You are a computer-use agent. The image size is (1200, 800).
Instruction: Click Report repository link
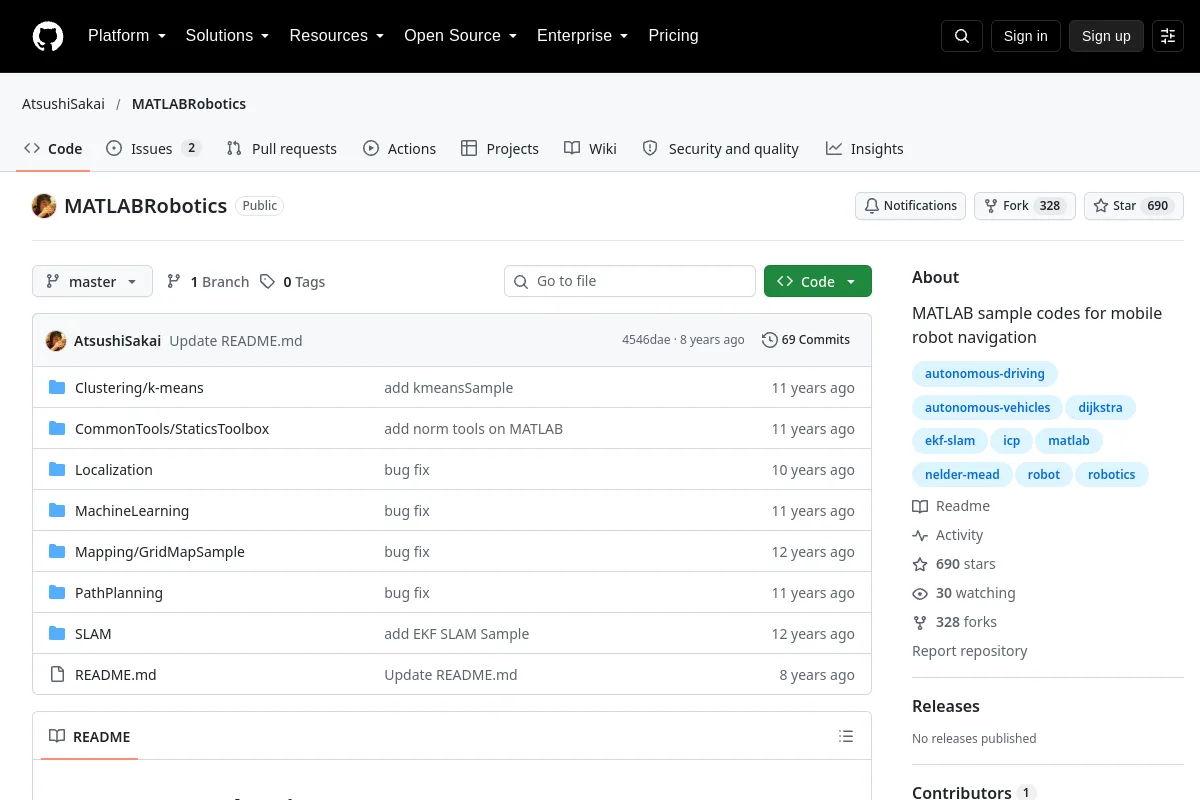(970, 651)
